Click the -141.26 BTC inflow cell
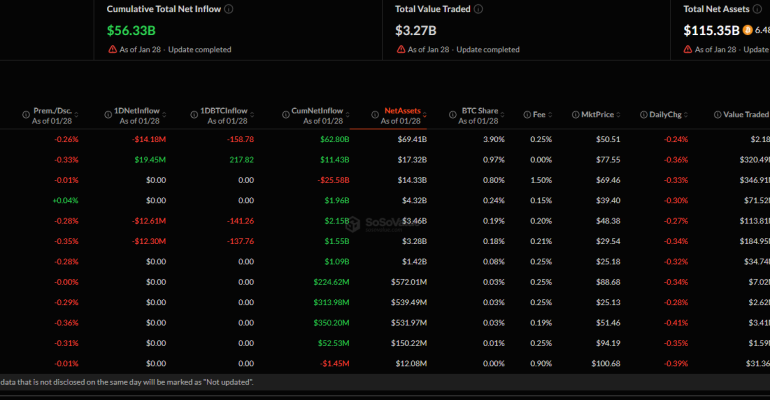The width and height of the screenshot is (770, 400). tap(241, 221)
